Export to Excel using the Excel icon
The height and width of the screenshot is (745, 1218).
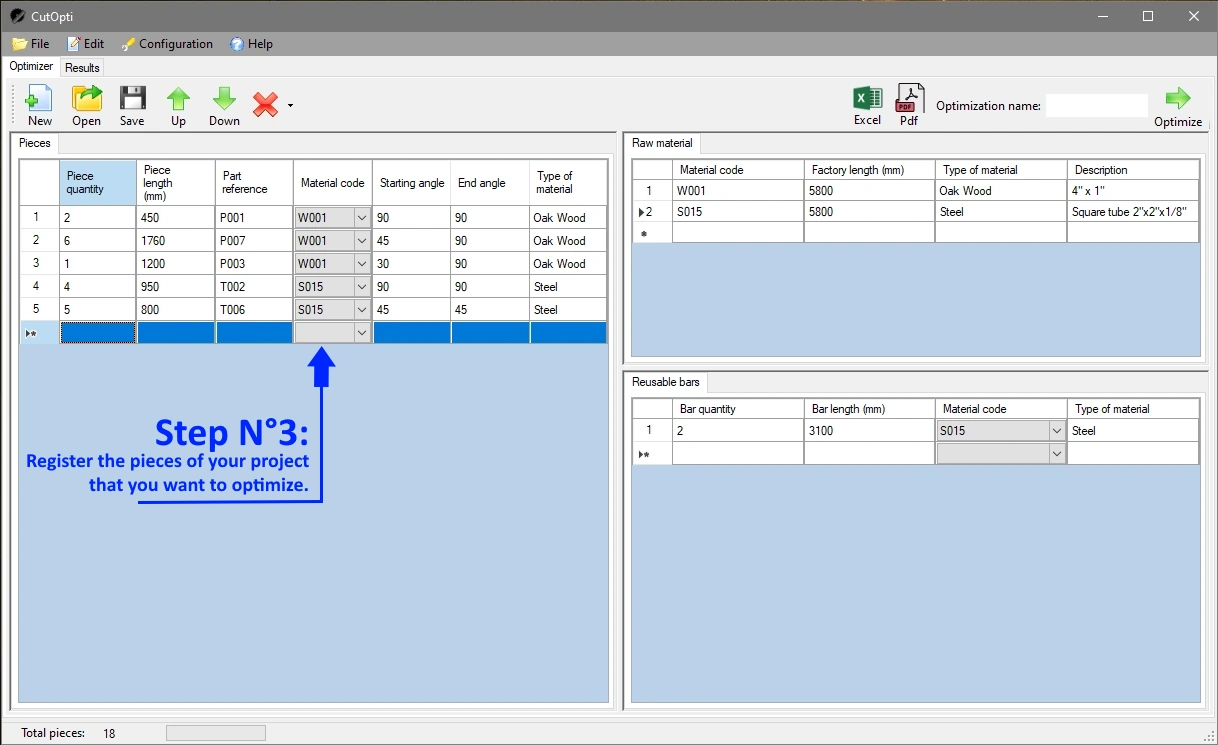pos(867,104)
